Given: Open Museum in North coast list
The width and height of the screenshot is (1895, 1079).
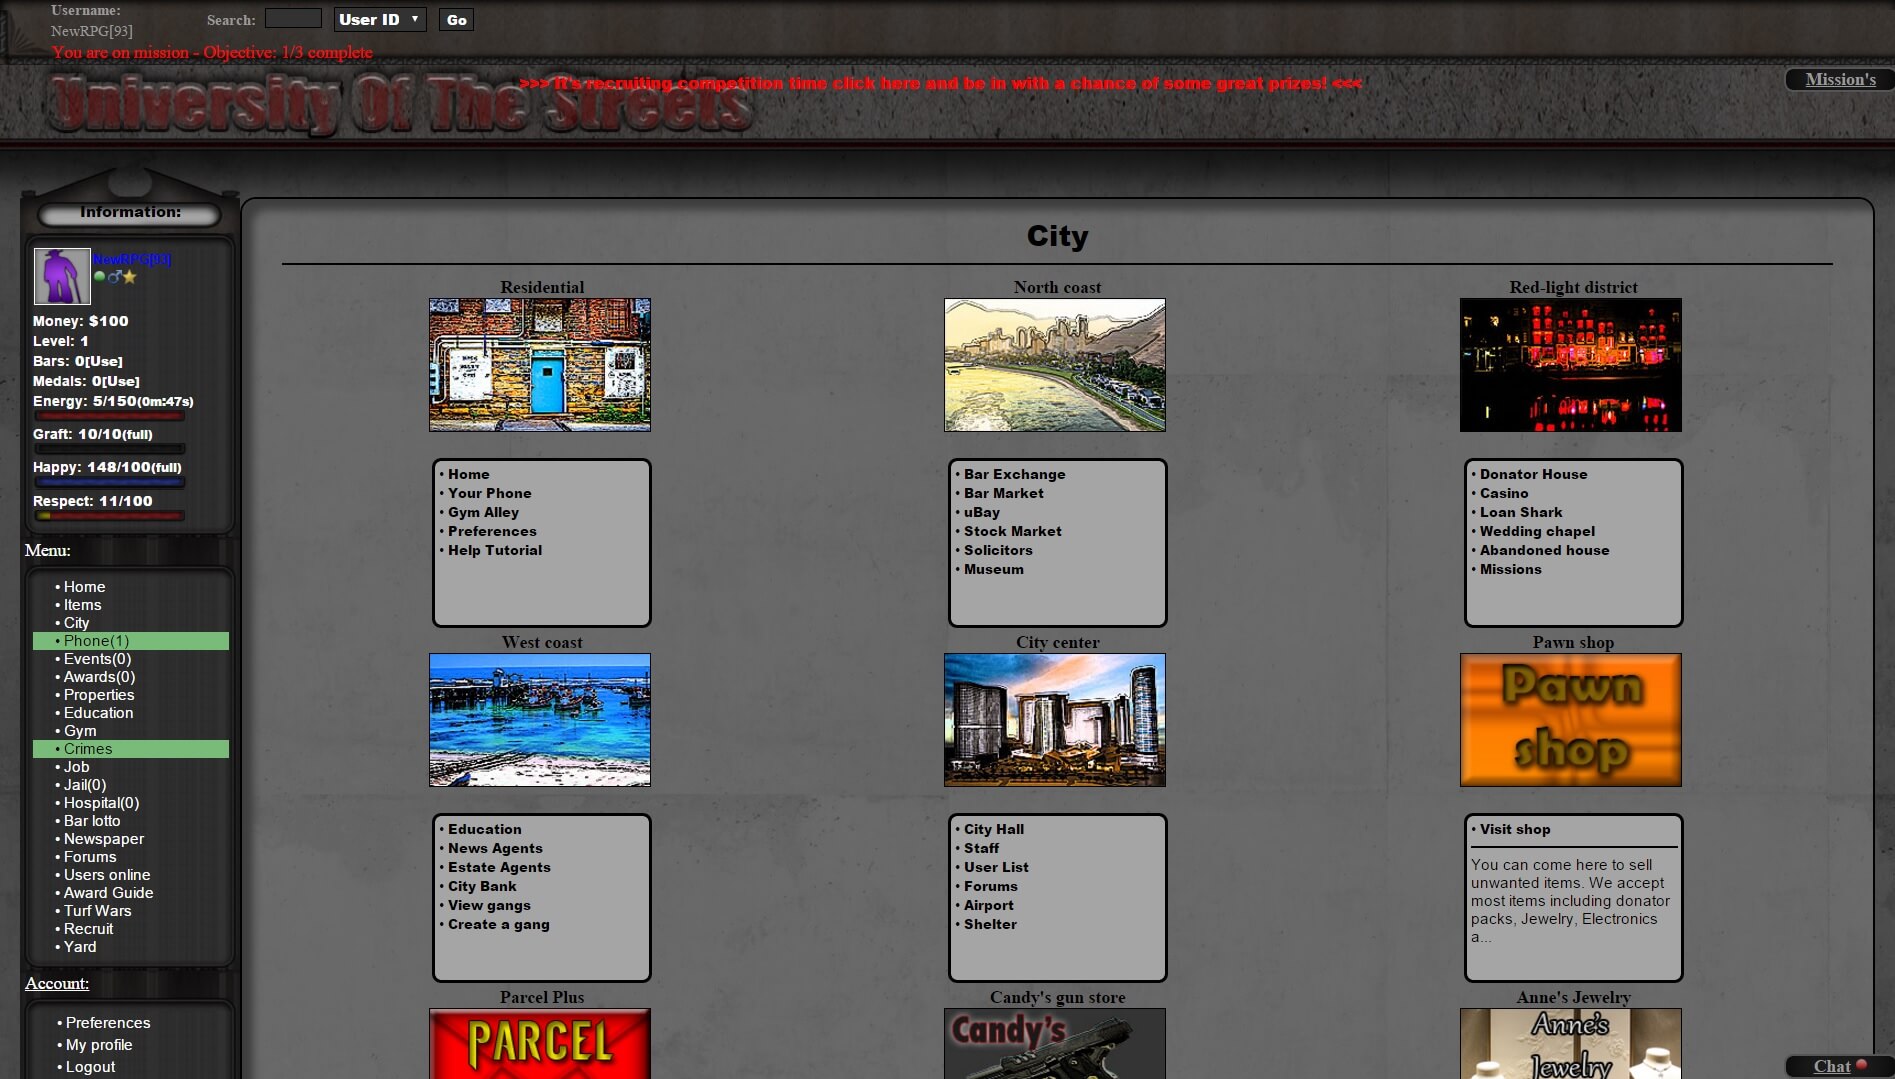Looking at the screenshot, I should pyautogui.click(x=993, y=569).
